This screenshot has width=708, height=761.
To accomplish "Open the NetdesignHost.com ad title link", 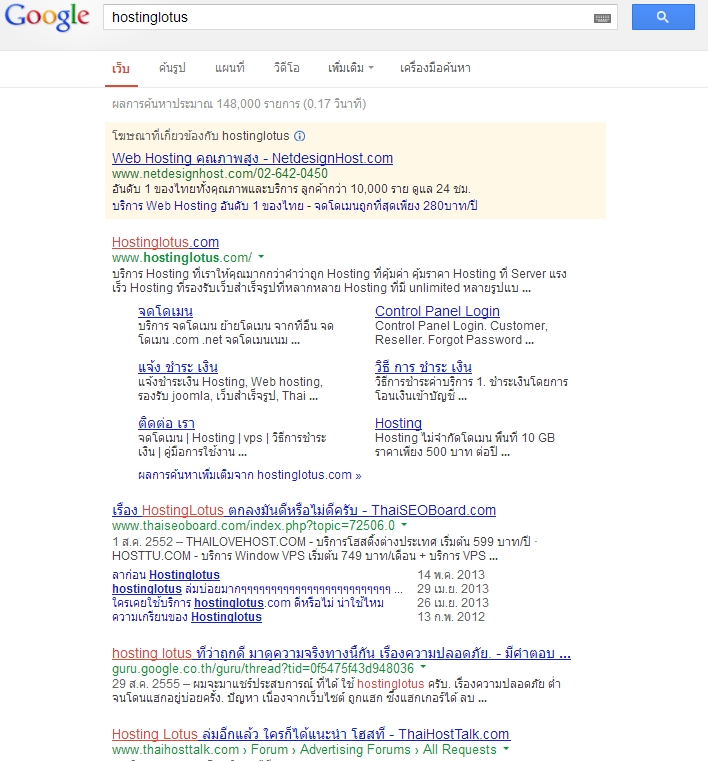I will click(252, 158).
